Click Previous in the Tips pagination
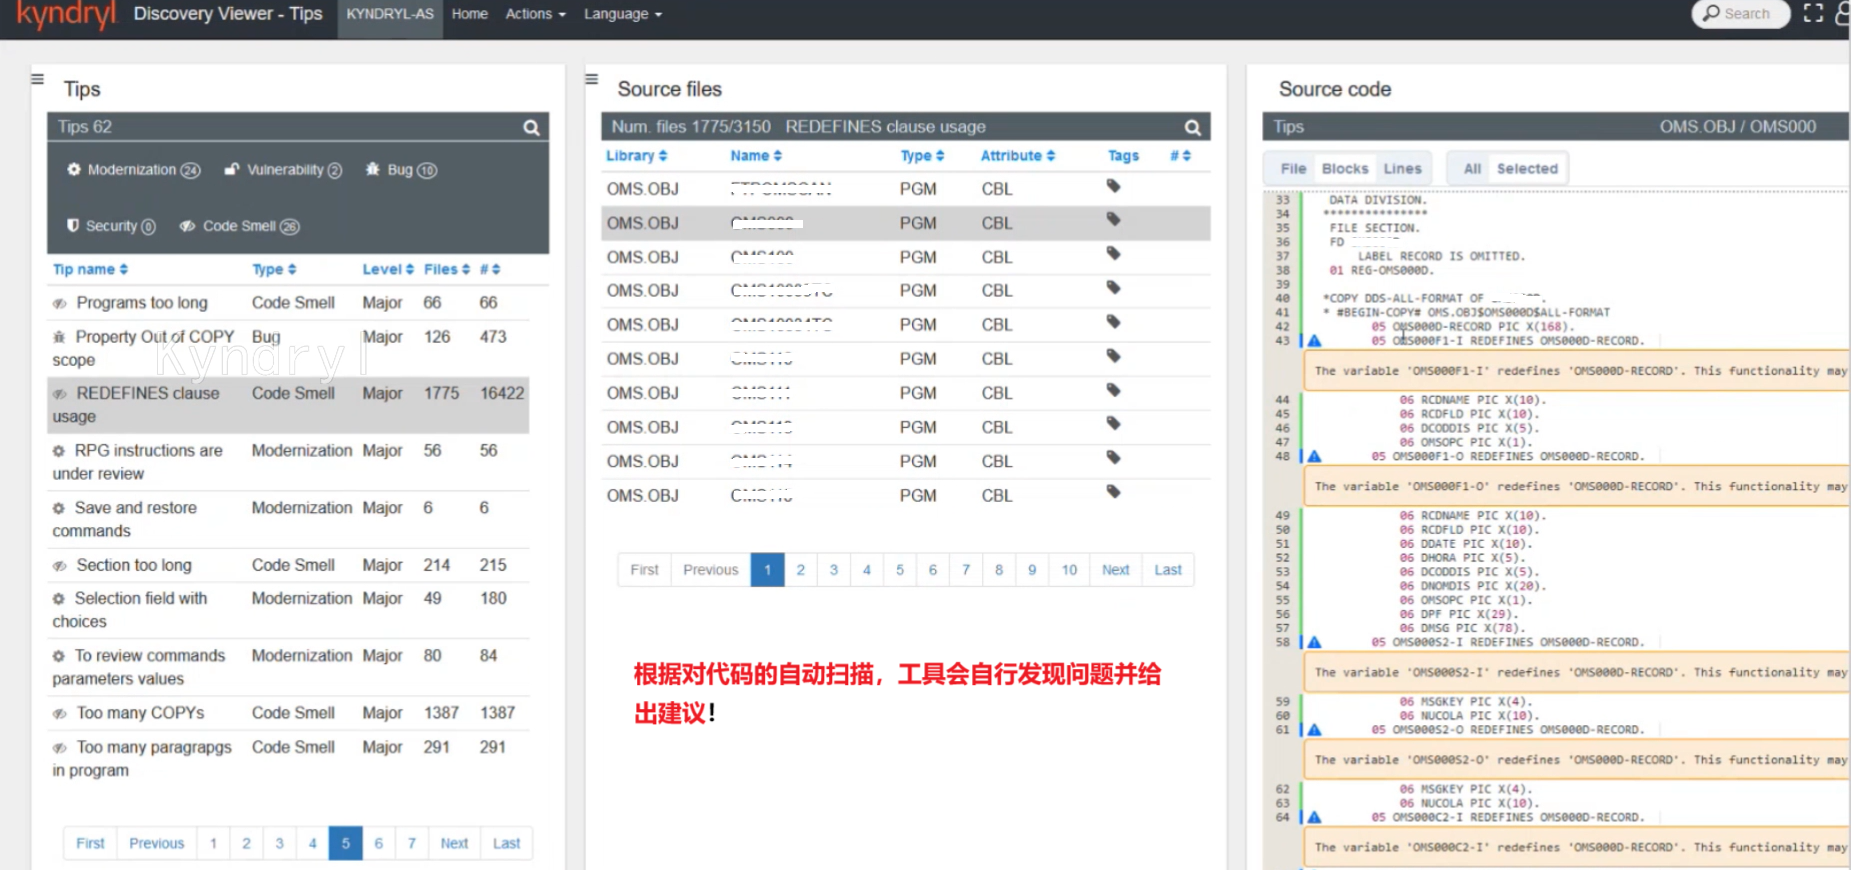 tap(157, 843)
